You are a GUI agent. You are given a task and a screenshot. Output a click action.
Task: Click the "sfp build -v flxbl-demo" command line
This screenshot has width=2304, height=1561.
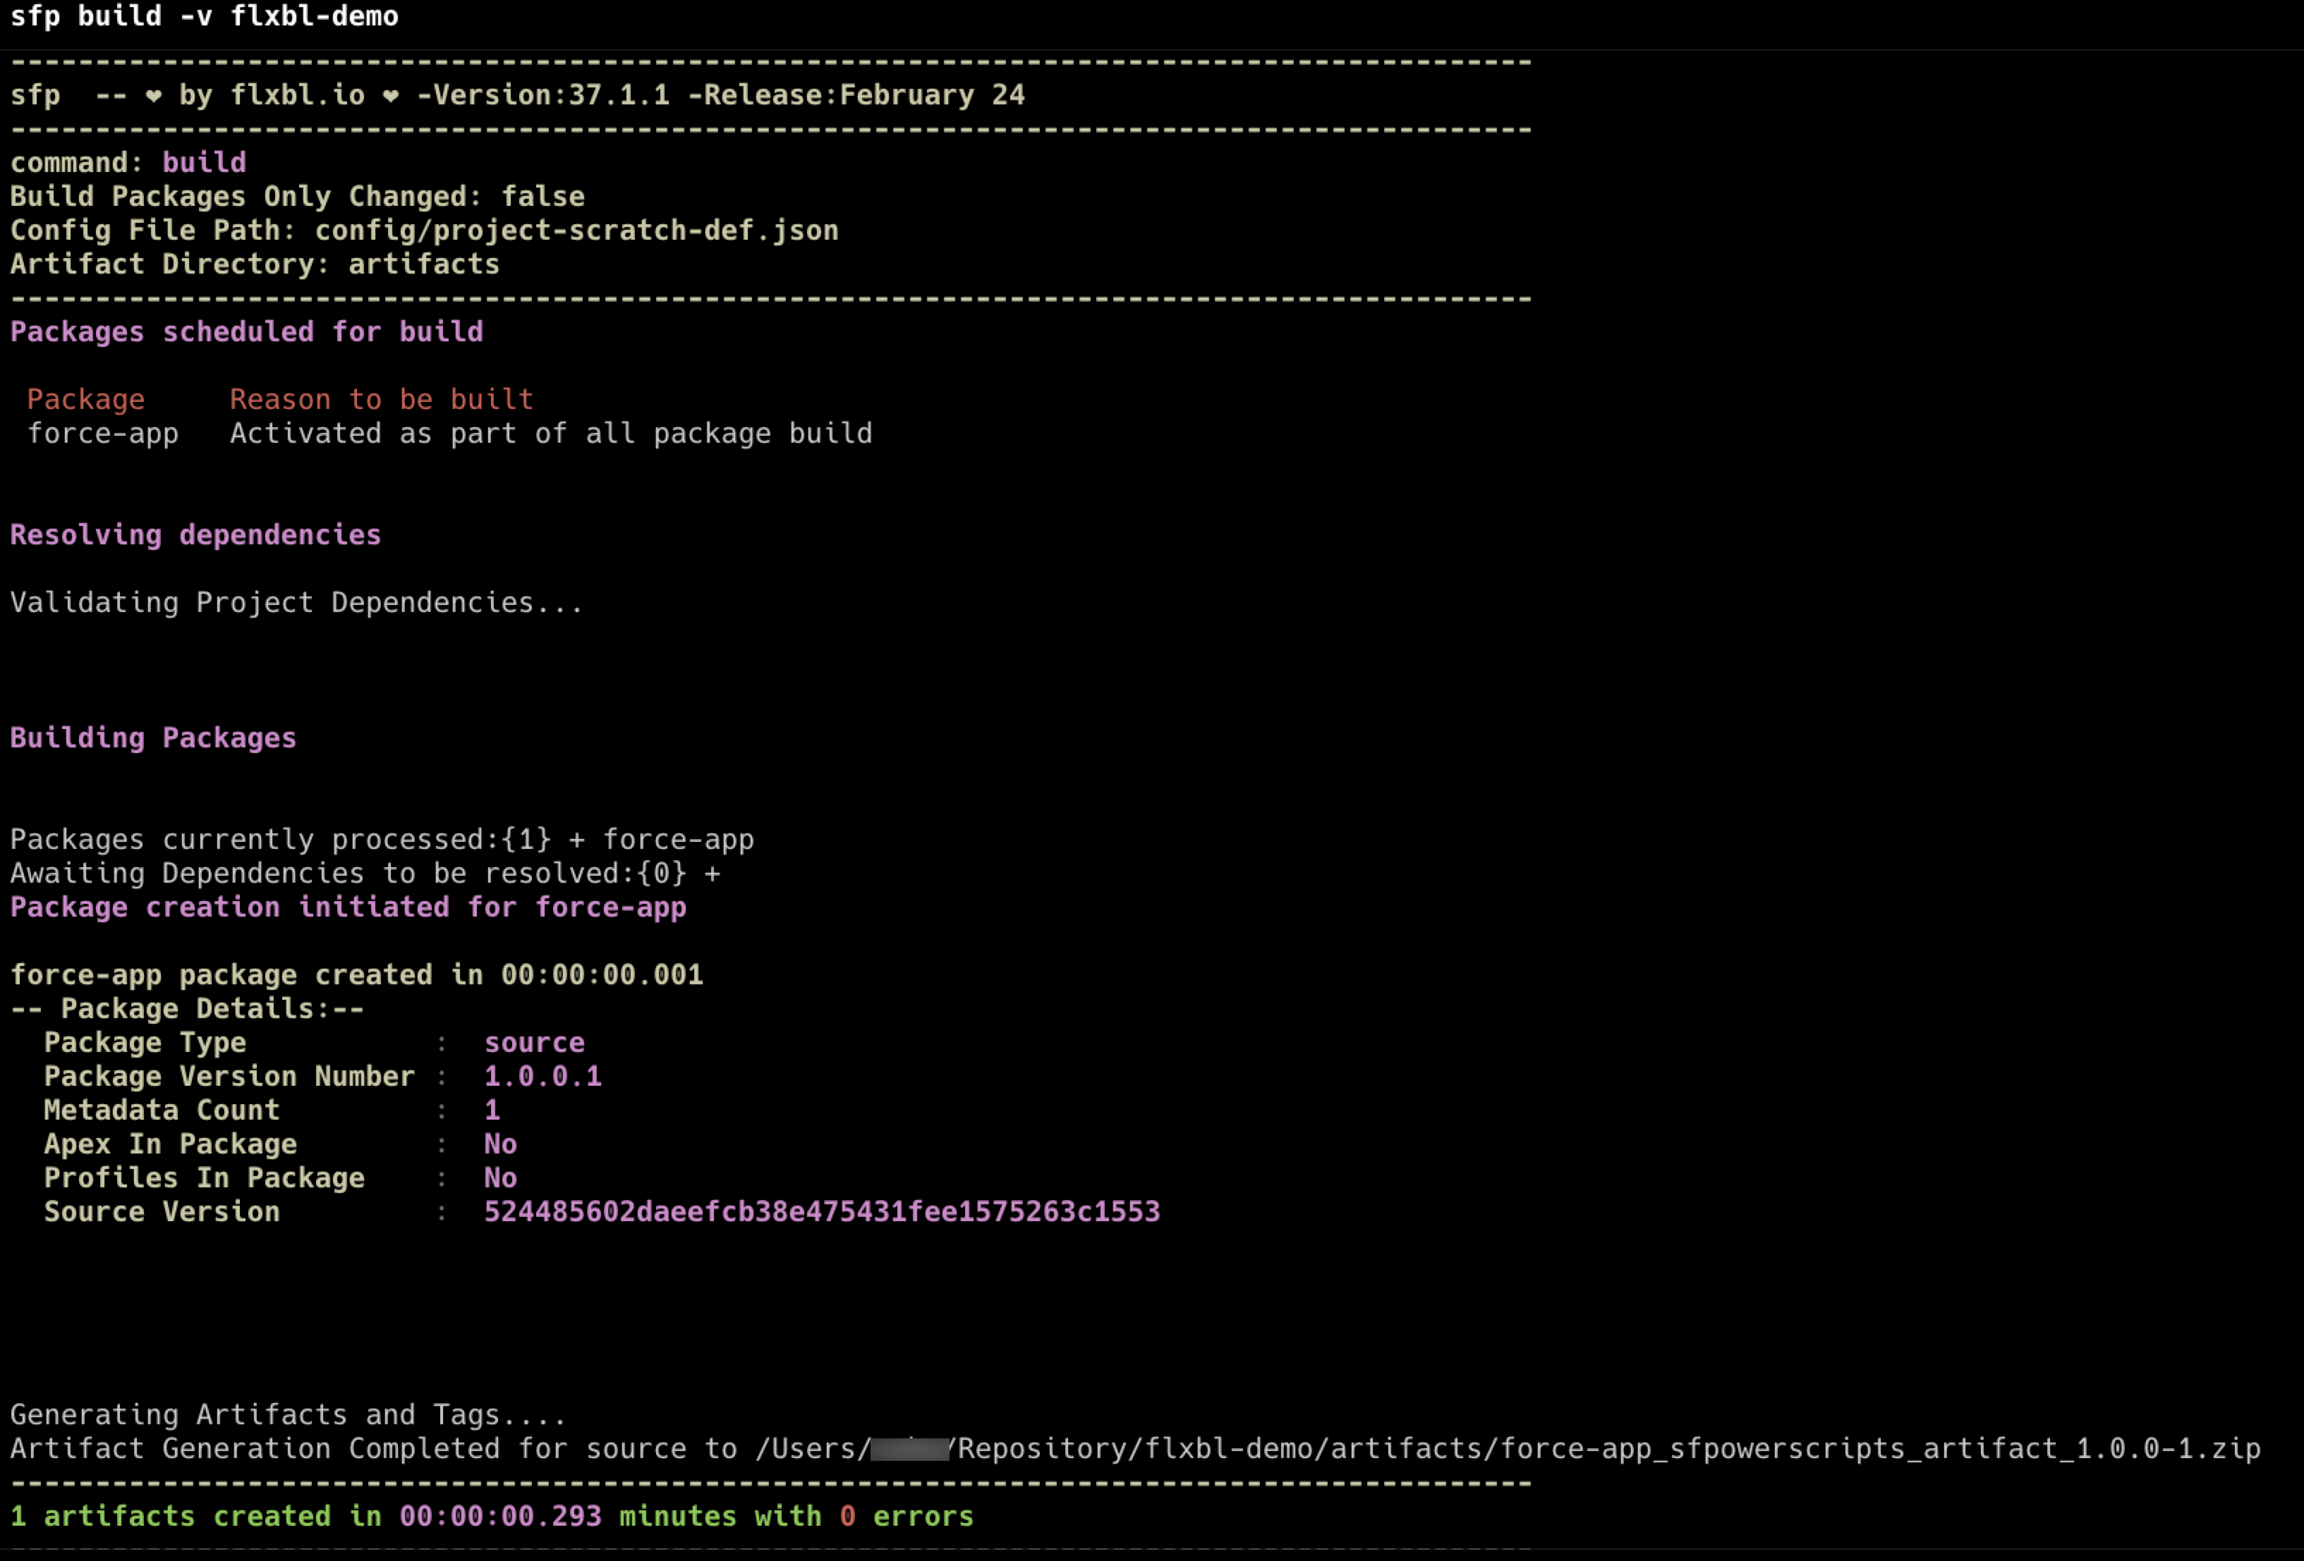[204, 16]
